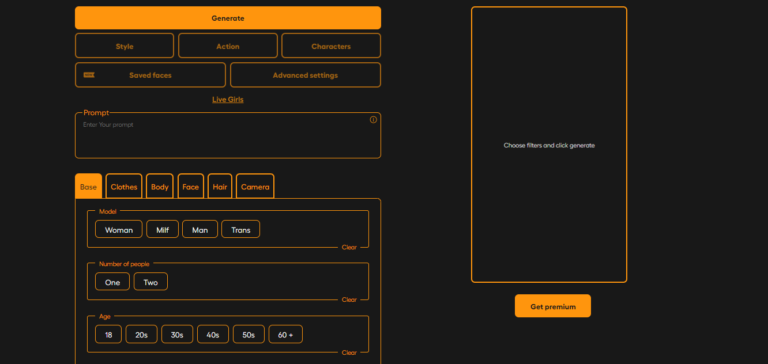Switch to the Camera tab

click(255, 186)
